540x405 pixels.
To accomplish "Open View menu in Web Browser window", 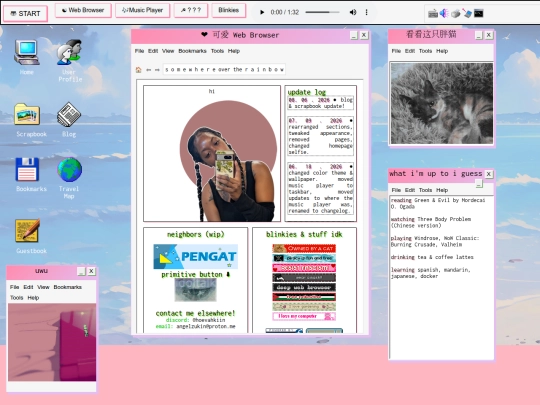I will (168, 51).
